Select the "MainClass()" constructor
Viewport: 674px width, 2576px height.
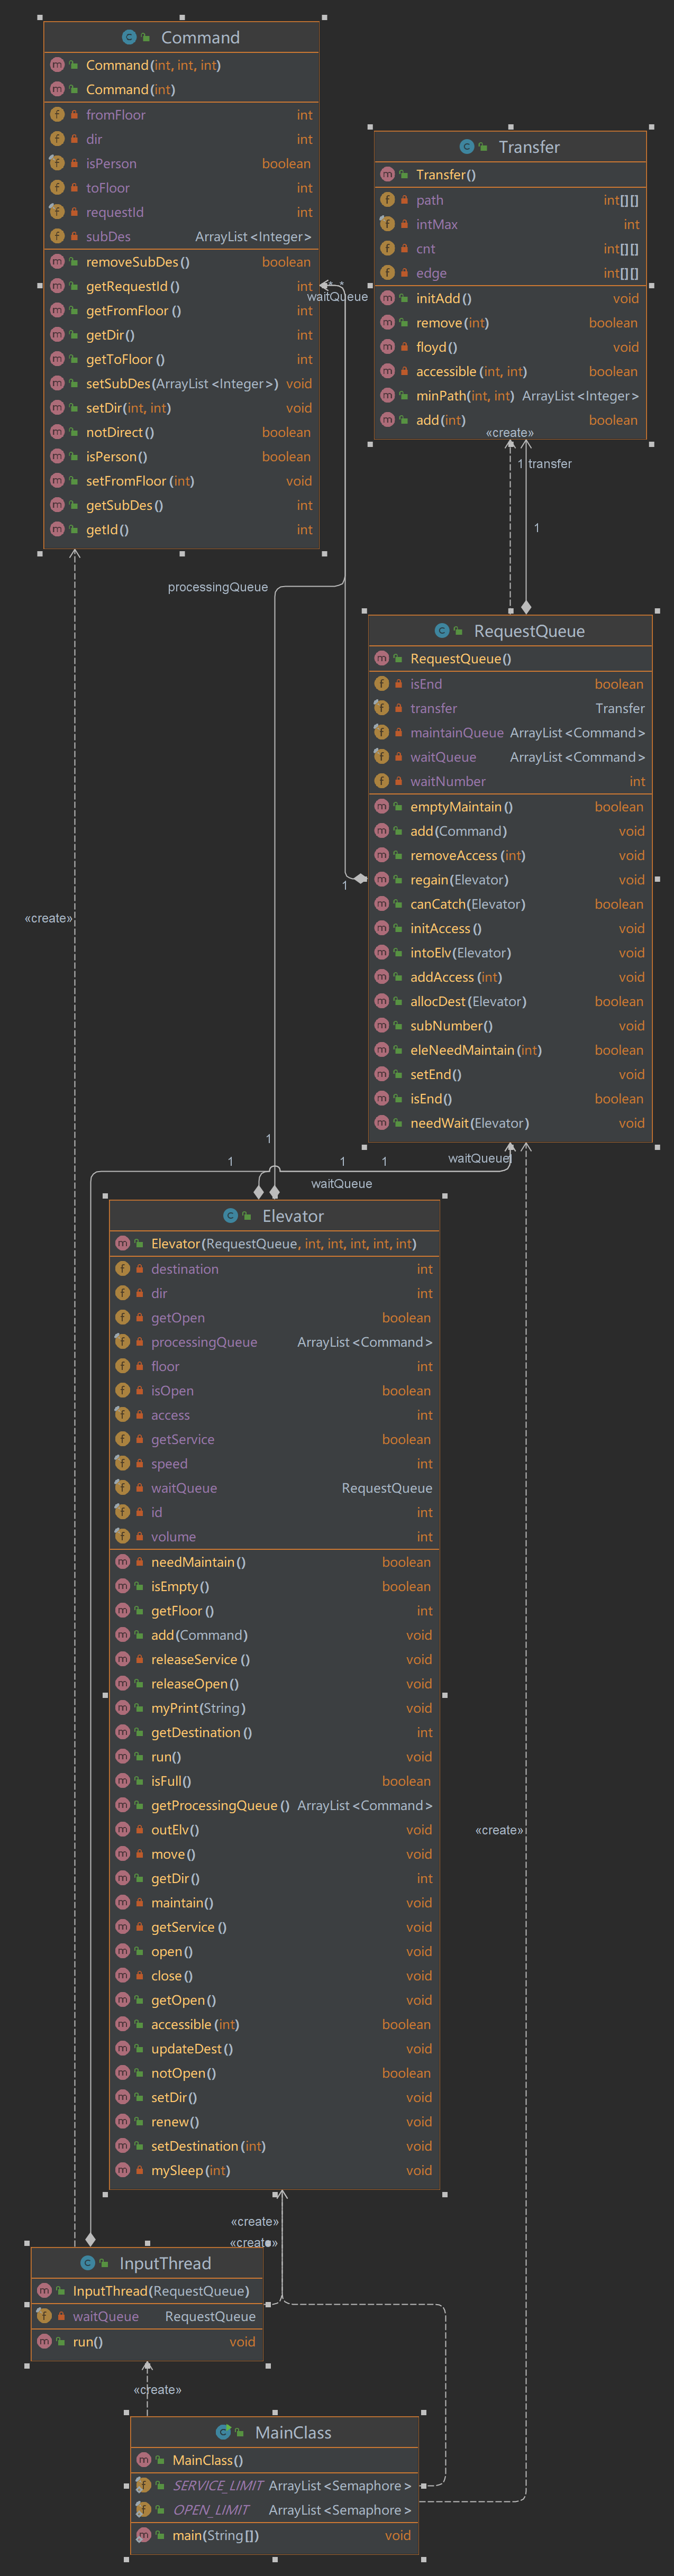[208, 2460]
